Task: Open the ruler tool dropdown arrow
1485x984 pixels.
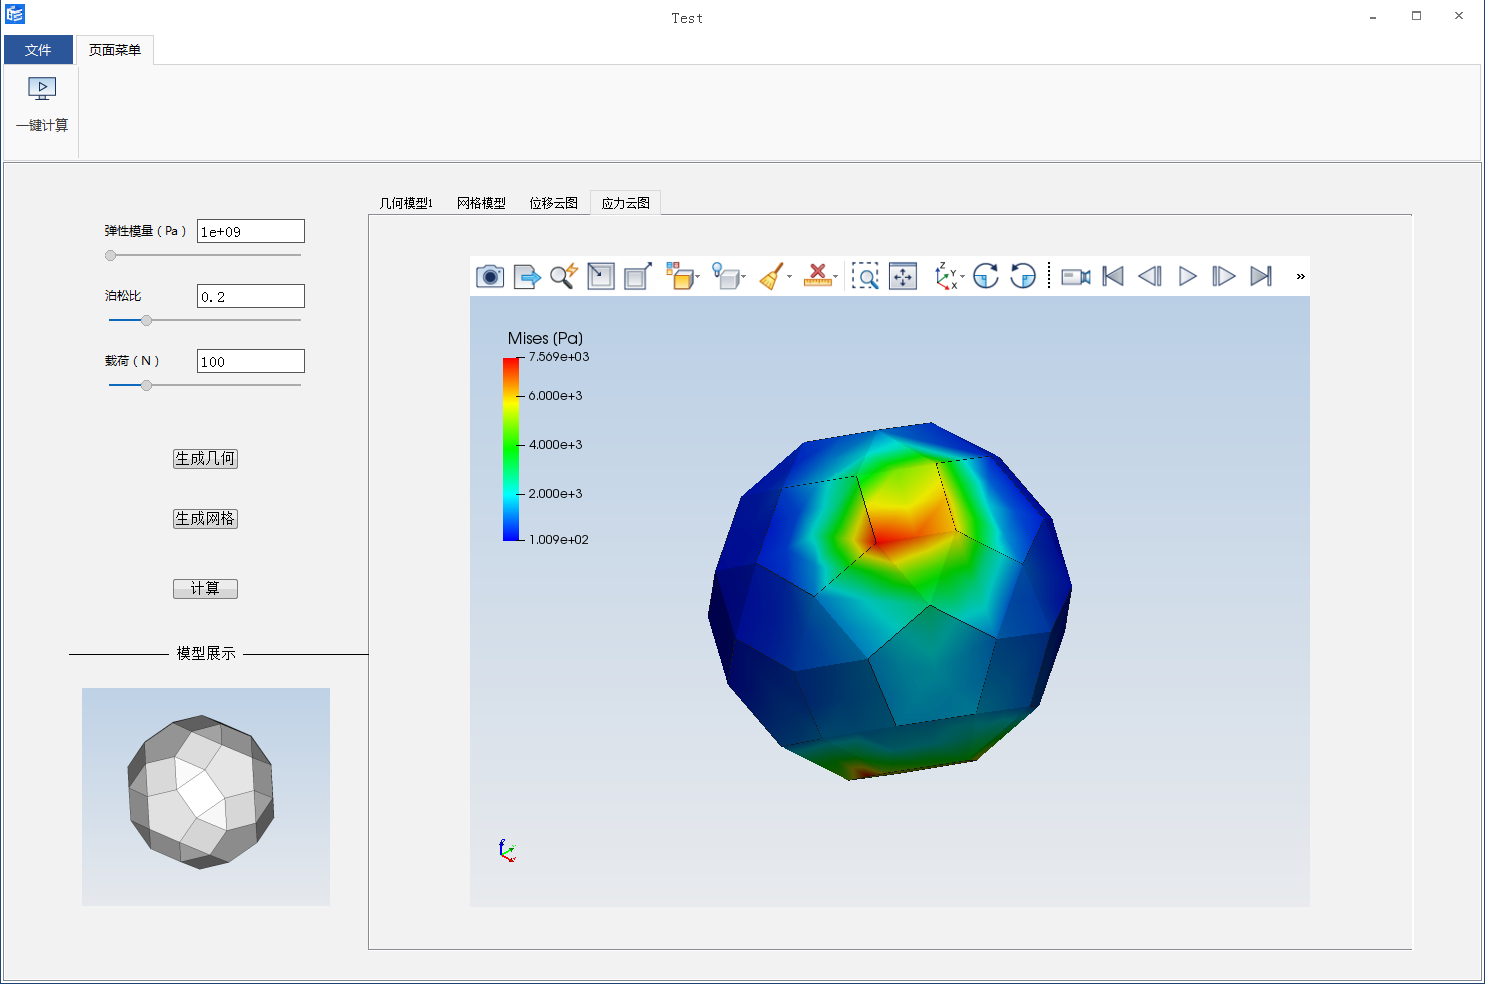Action: [836, 277]
